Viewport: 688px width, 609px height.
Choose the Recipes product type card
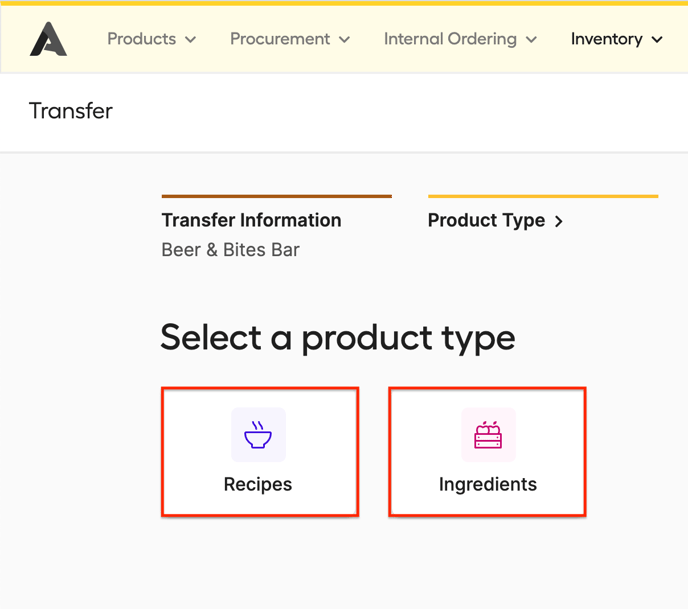click(x=260, y=452)
